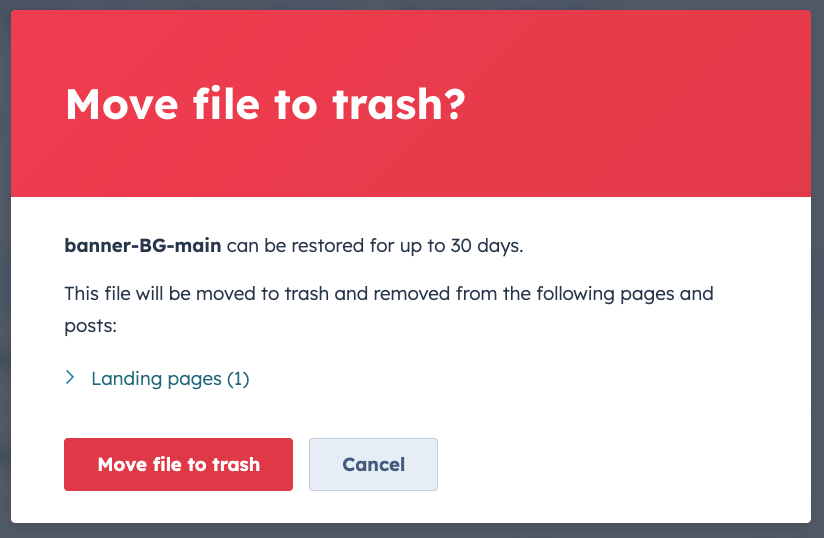This screenshot has height=538, width=824.
Task: Click the Cancel button
Action: pos(373,464)
